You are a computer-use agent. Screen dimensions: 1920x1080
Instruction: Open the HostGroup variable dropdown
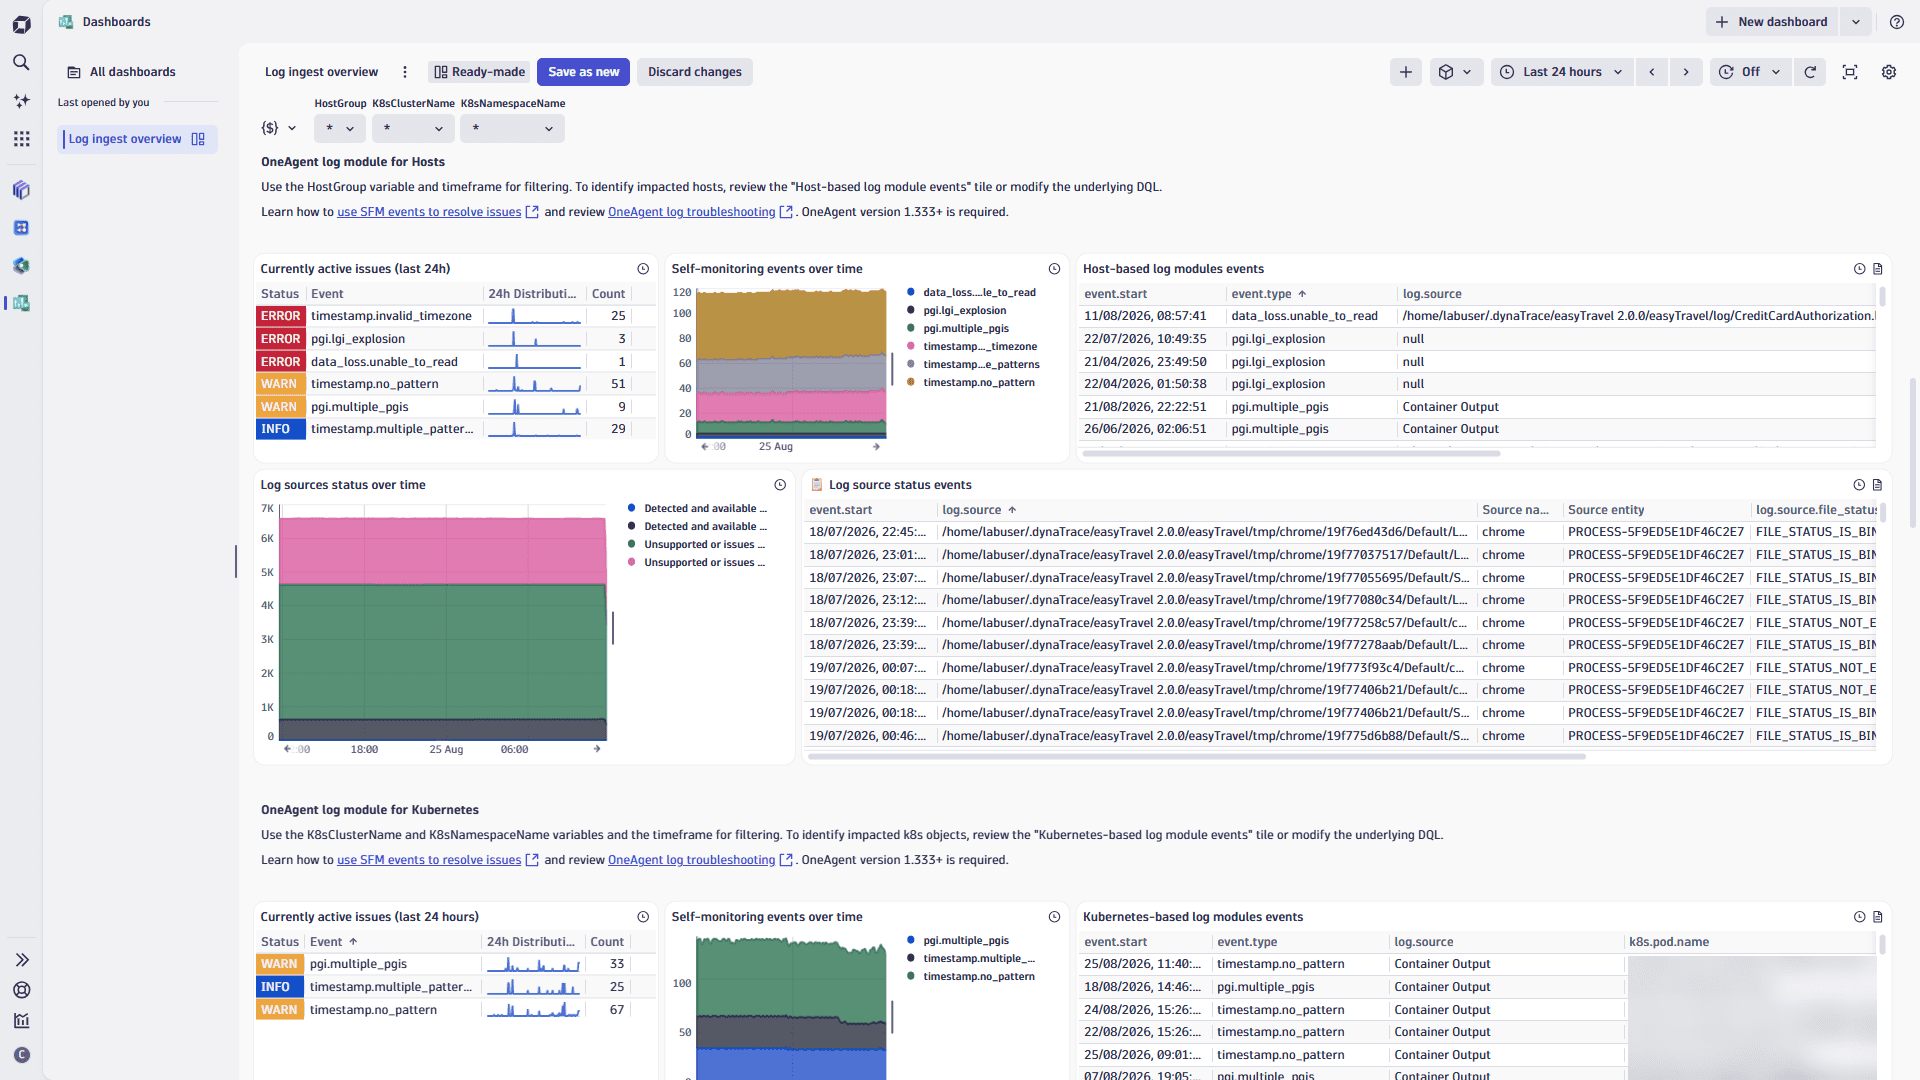[340, 129]
